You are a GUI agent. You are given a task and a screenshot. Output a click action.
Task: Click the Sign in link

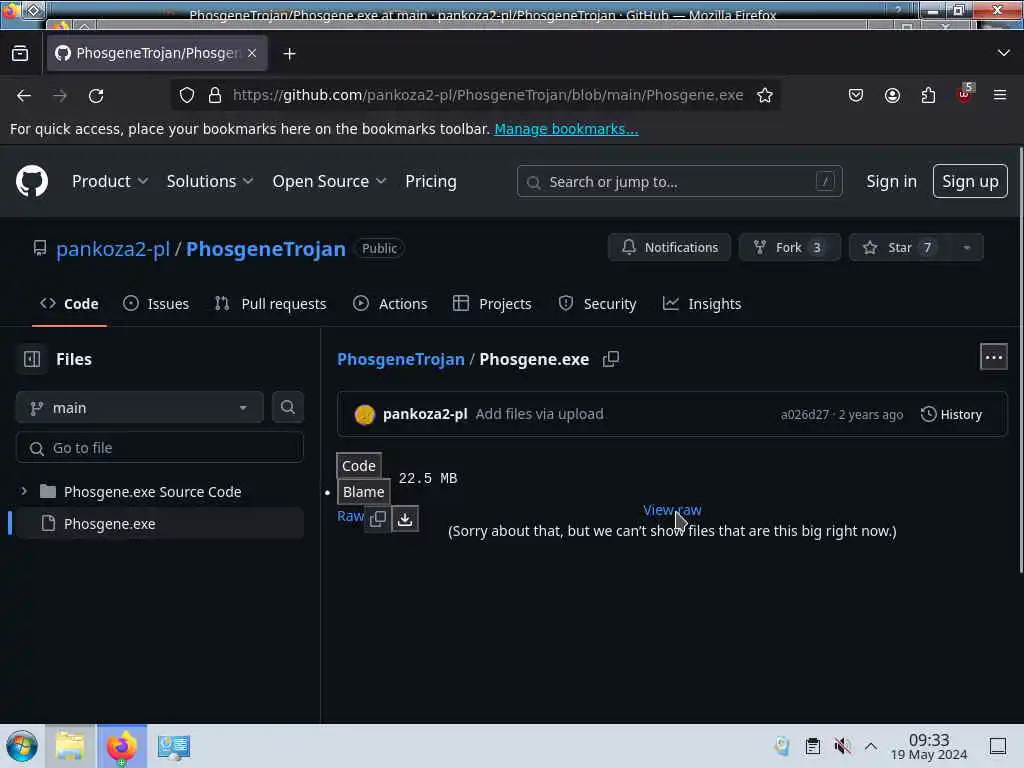click(891, 182)
